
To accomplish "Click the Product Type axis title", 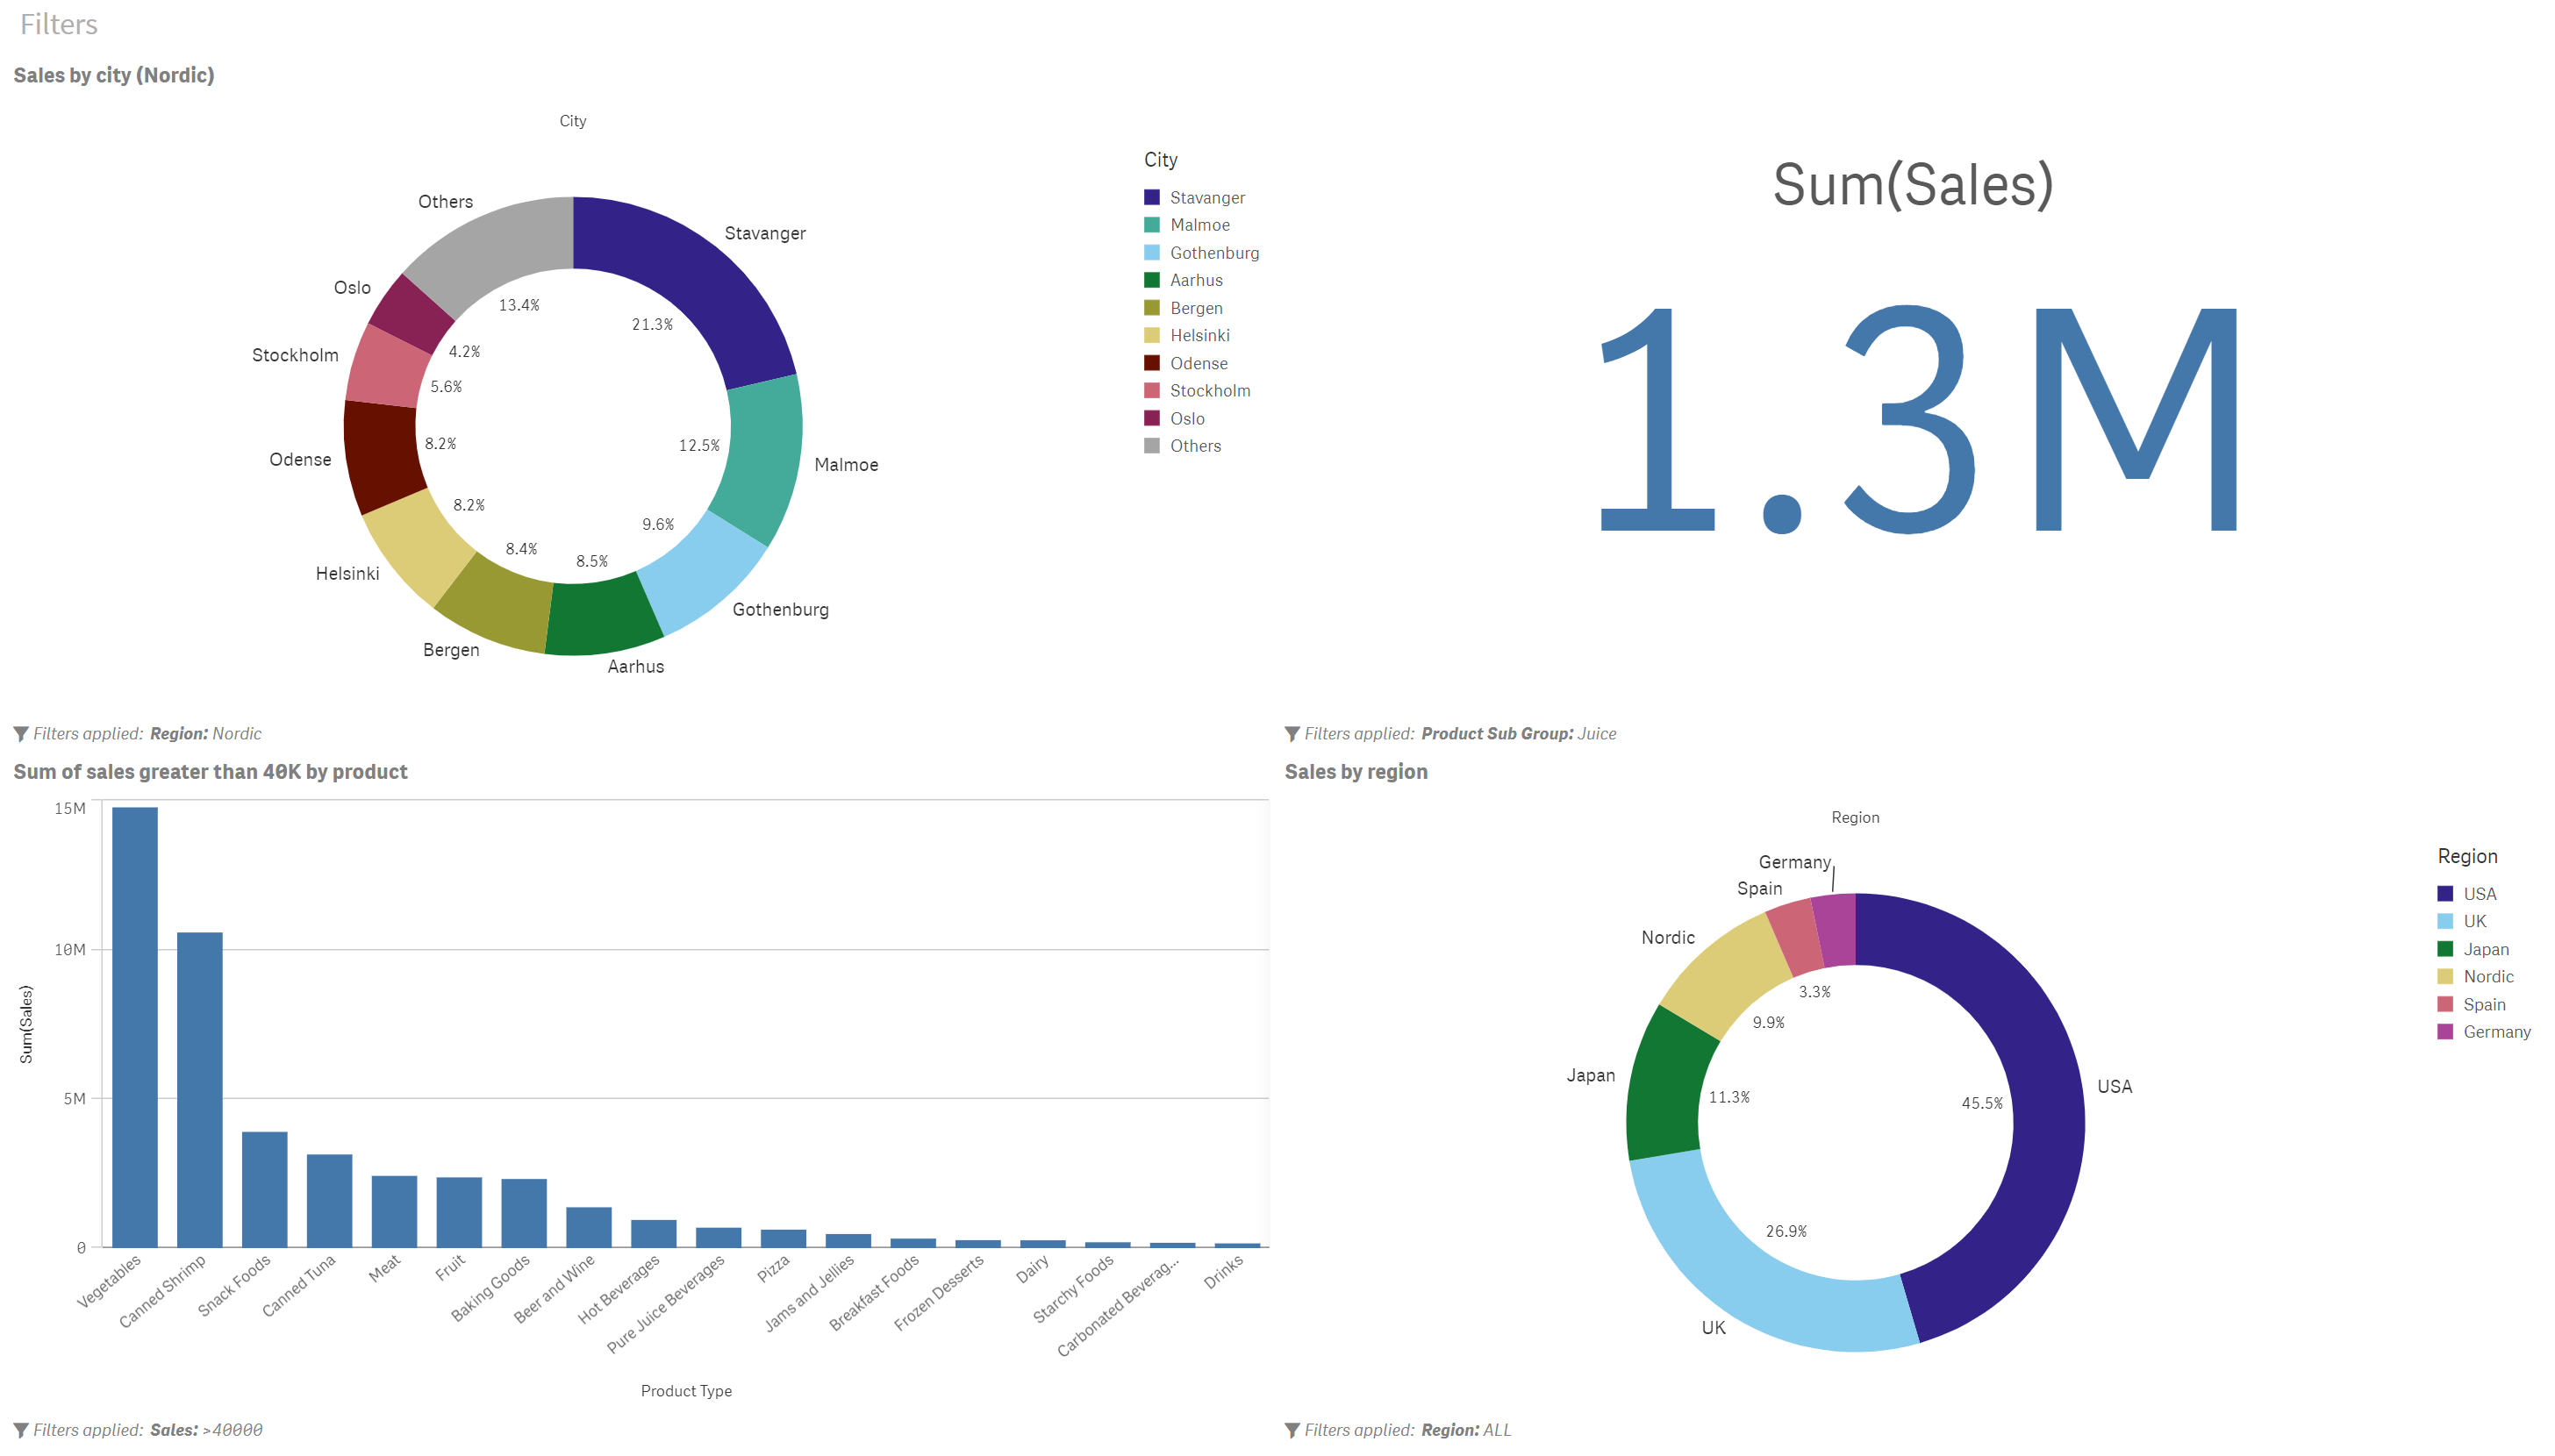I will 686,1391.
